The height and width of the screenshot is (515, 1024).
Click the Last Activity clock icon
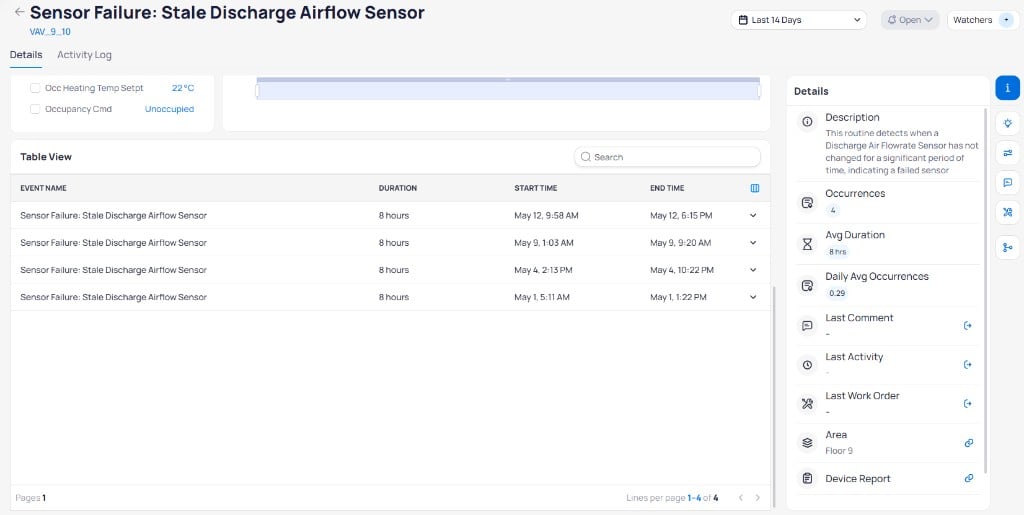coord(807,365)
